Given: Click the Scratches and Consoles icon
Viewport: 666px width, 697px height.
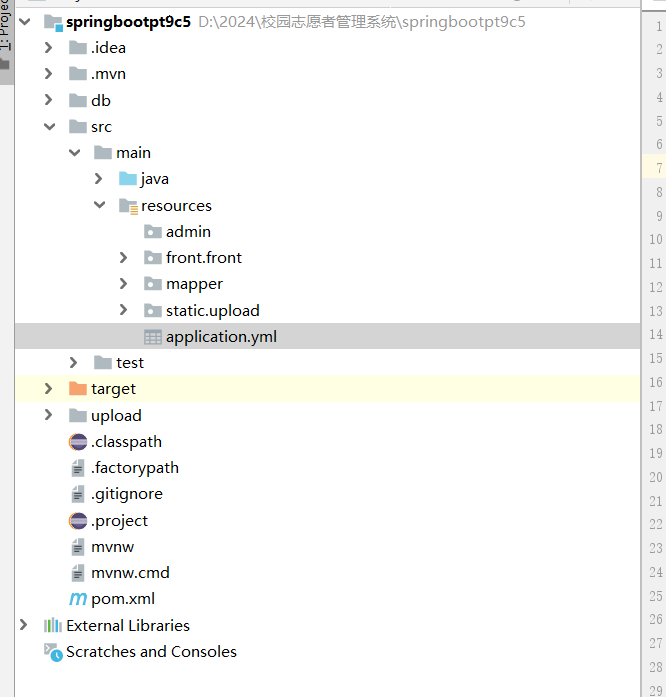Looking at the screenshot, I should click(53, 652).
